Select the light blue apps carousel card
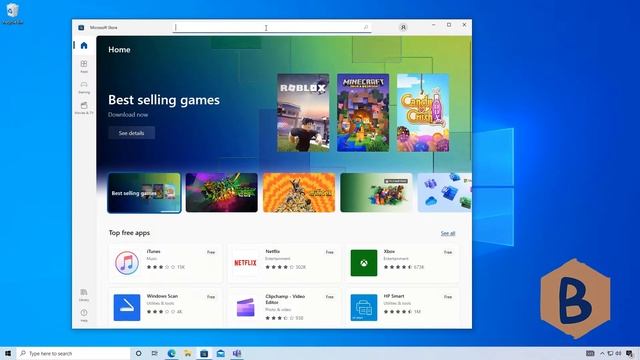 (444, 193)
